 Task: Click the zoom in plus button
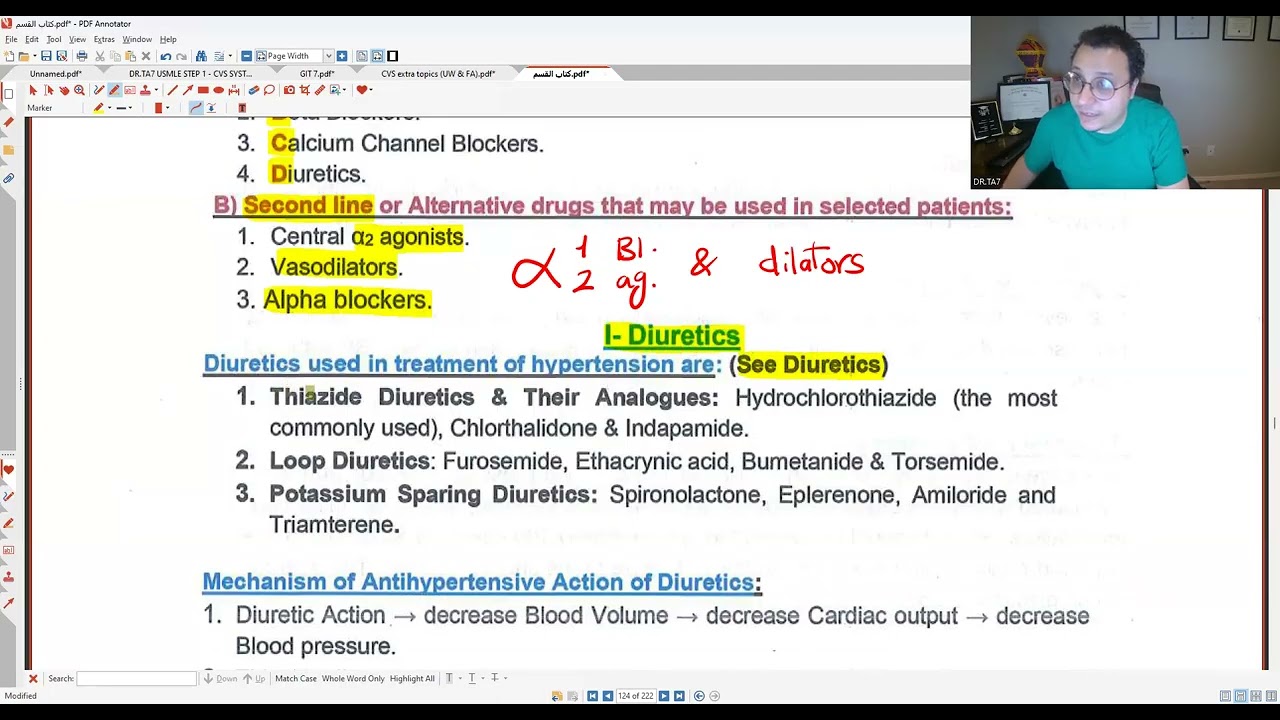pyautogui.click(x=342, y=56)
